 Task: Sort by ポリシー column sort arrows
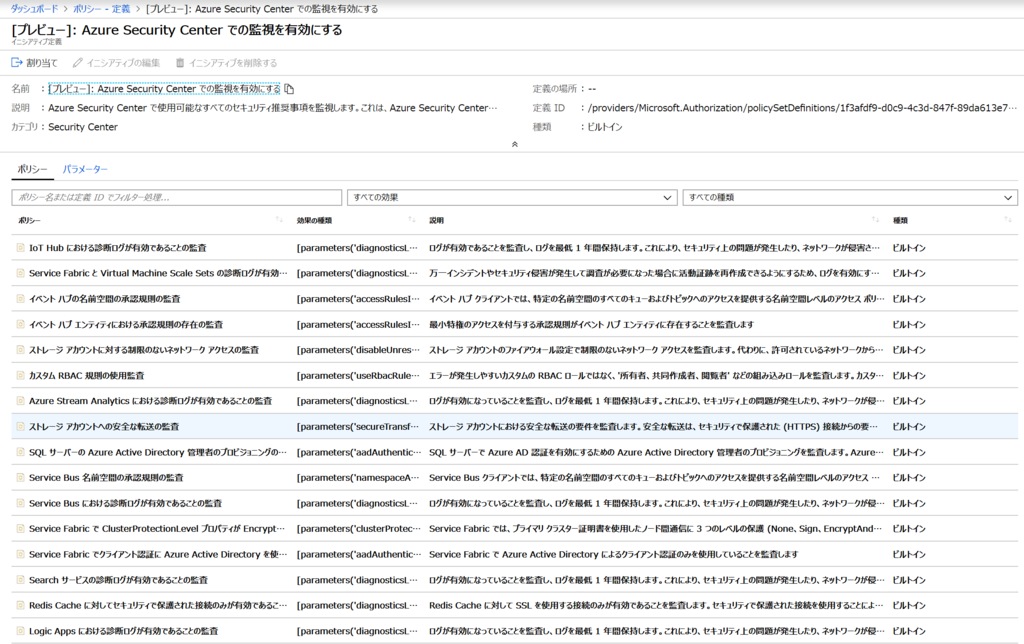279,220
